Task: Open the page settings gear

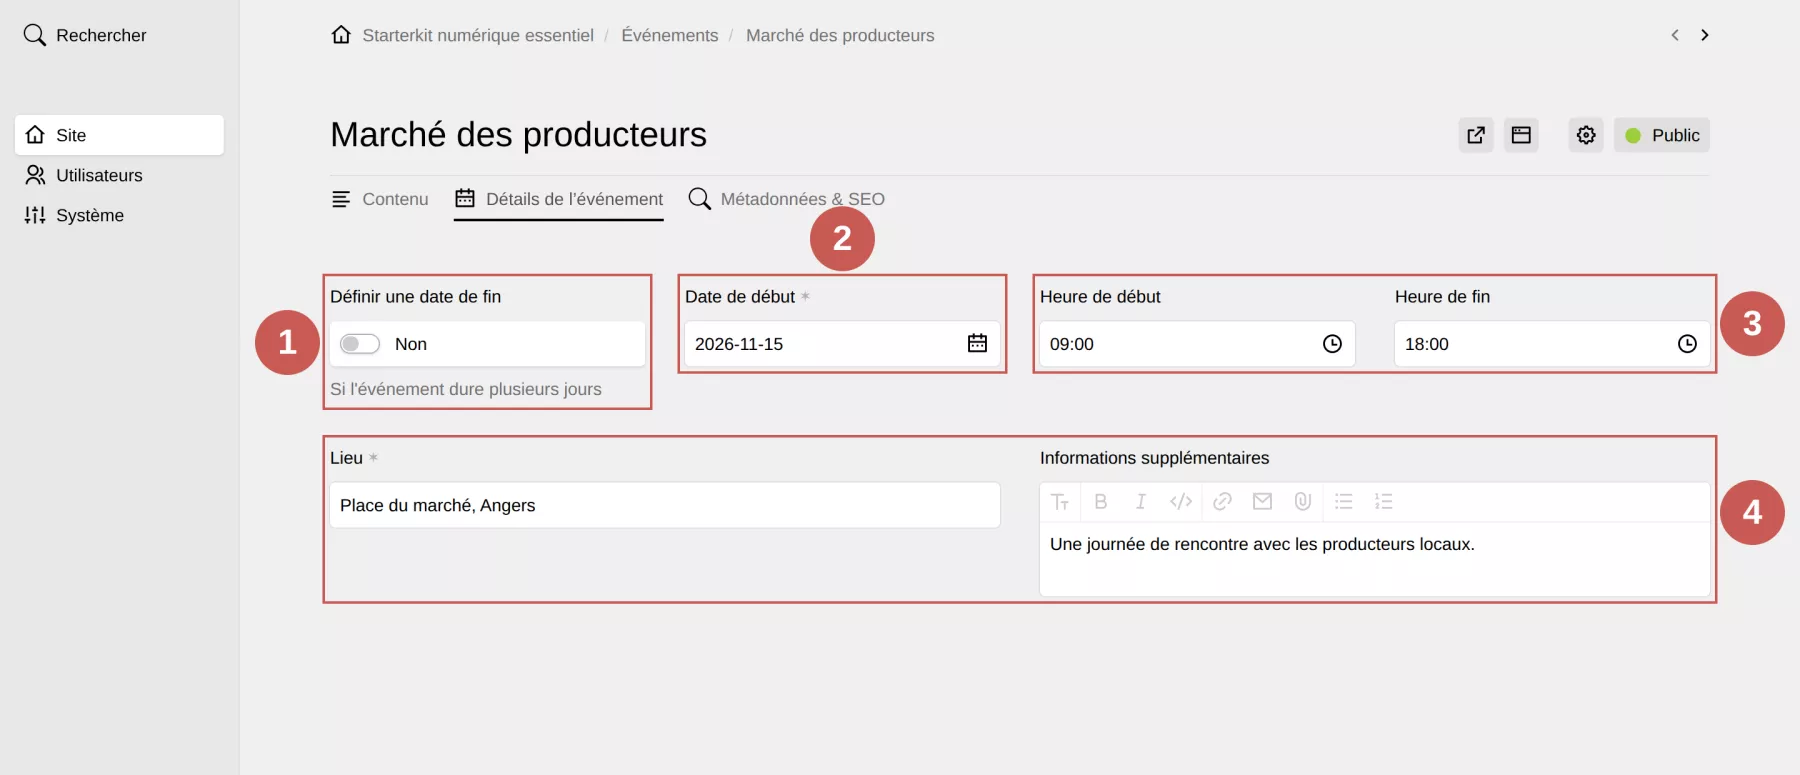Action: tap(1586, 135)
